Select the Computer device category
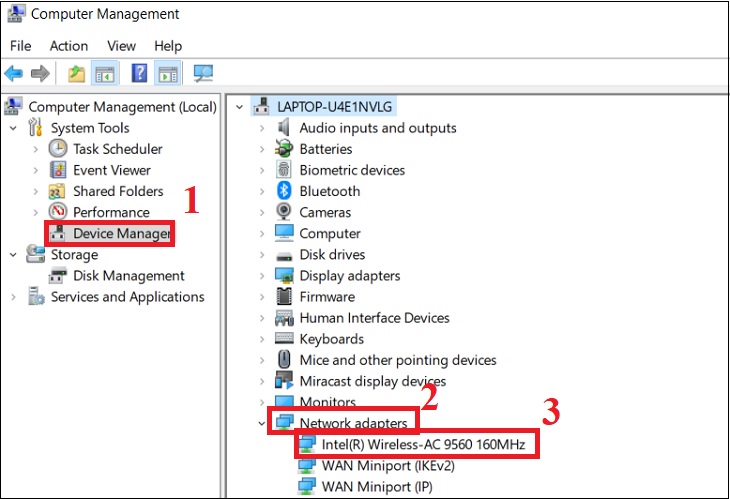Viewport: 730px width, 499px height. (330, 233)
